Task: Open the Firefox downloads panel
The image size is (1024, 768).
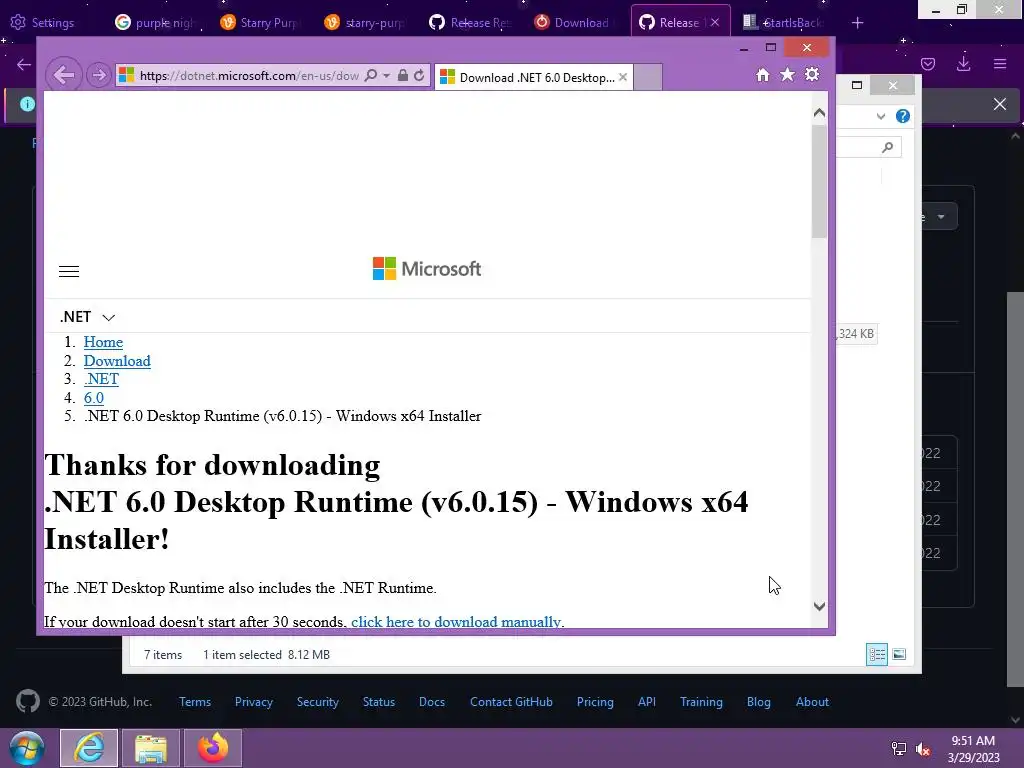Action: [963, 64]
